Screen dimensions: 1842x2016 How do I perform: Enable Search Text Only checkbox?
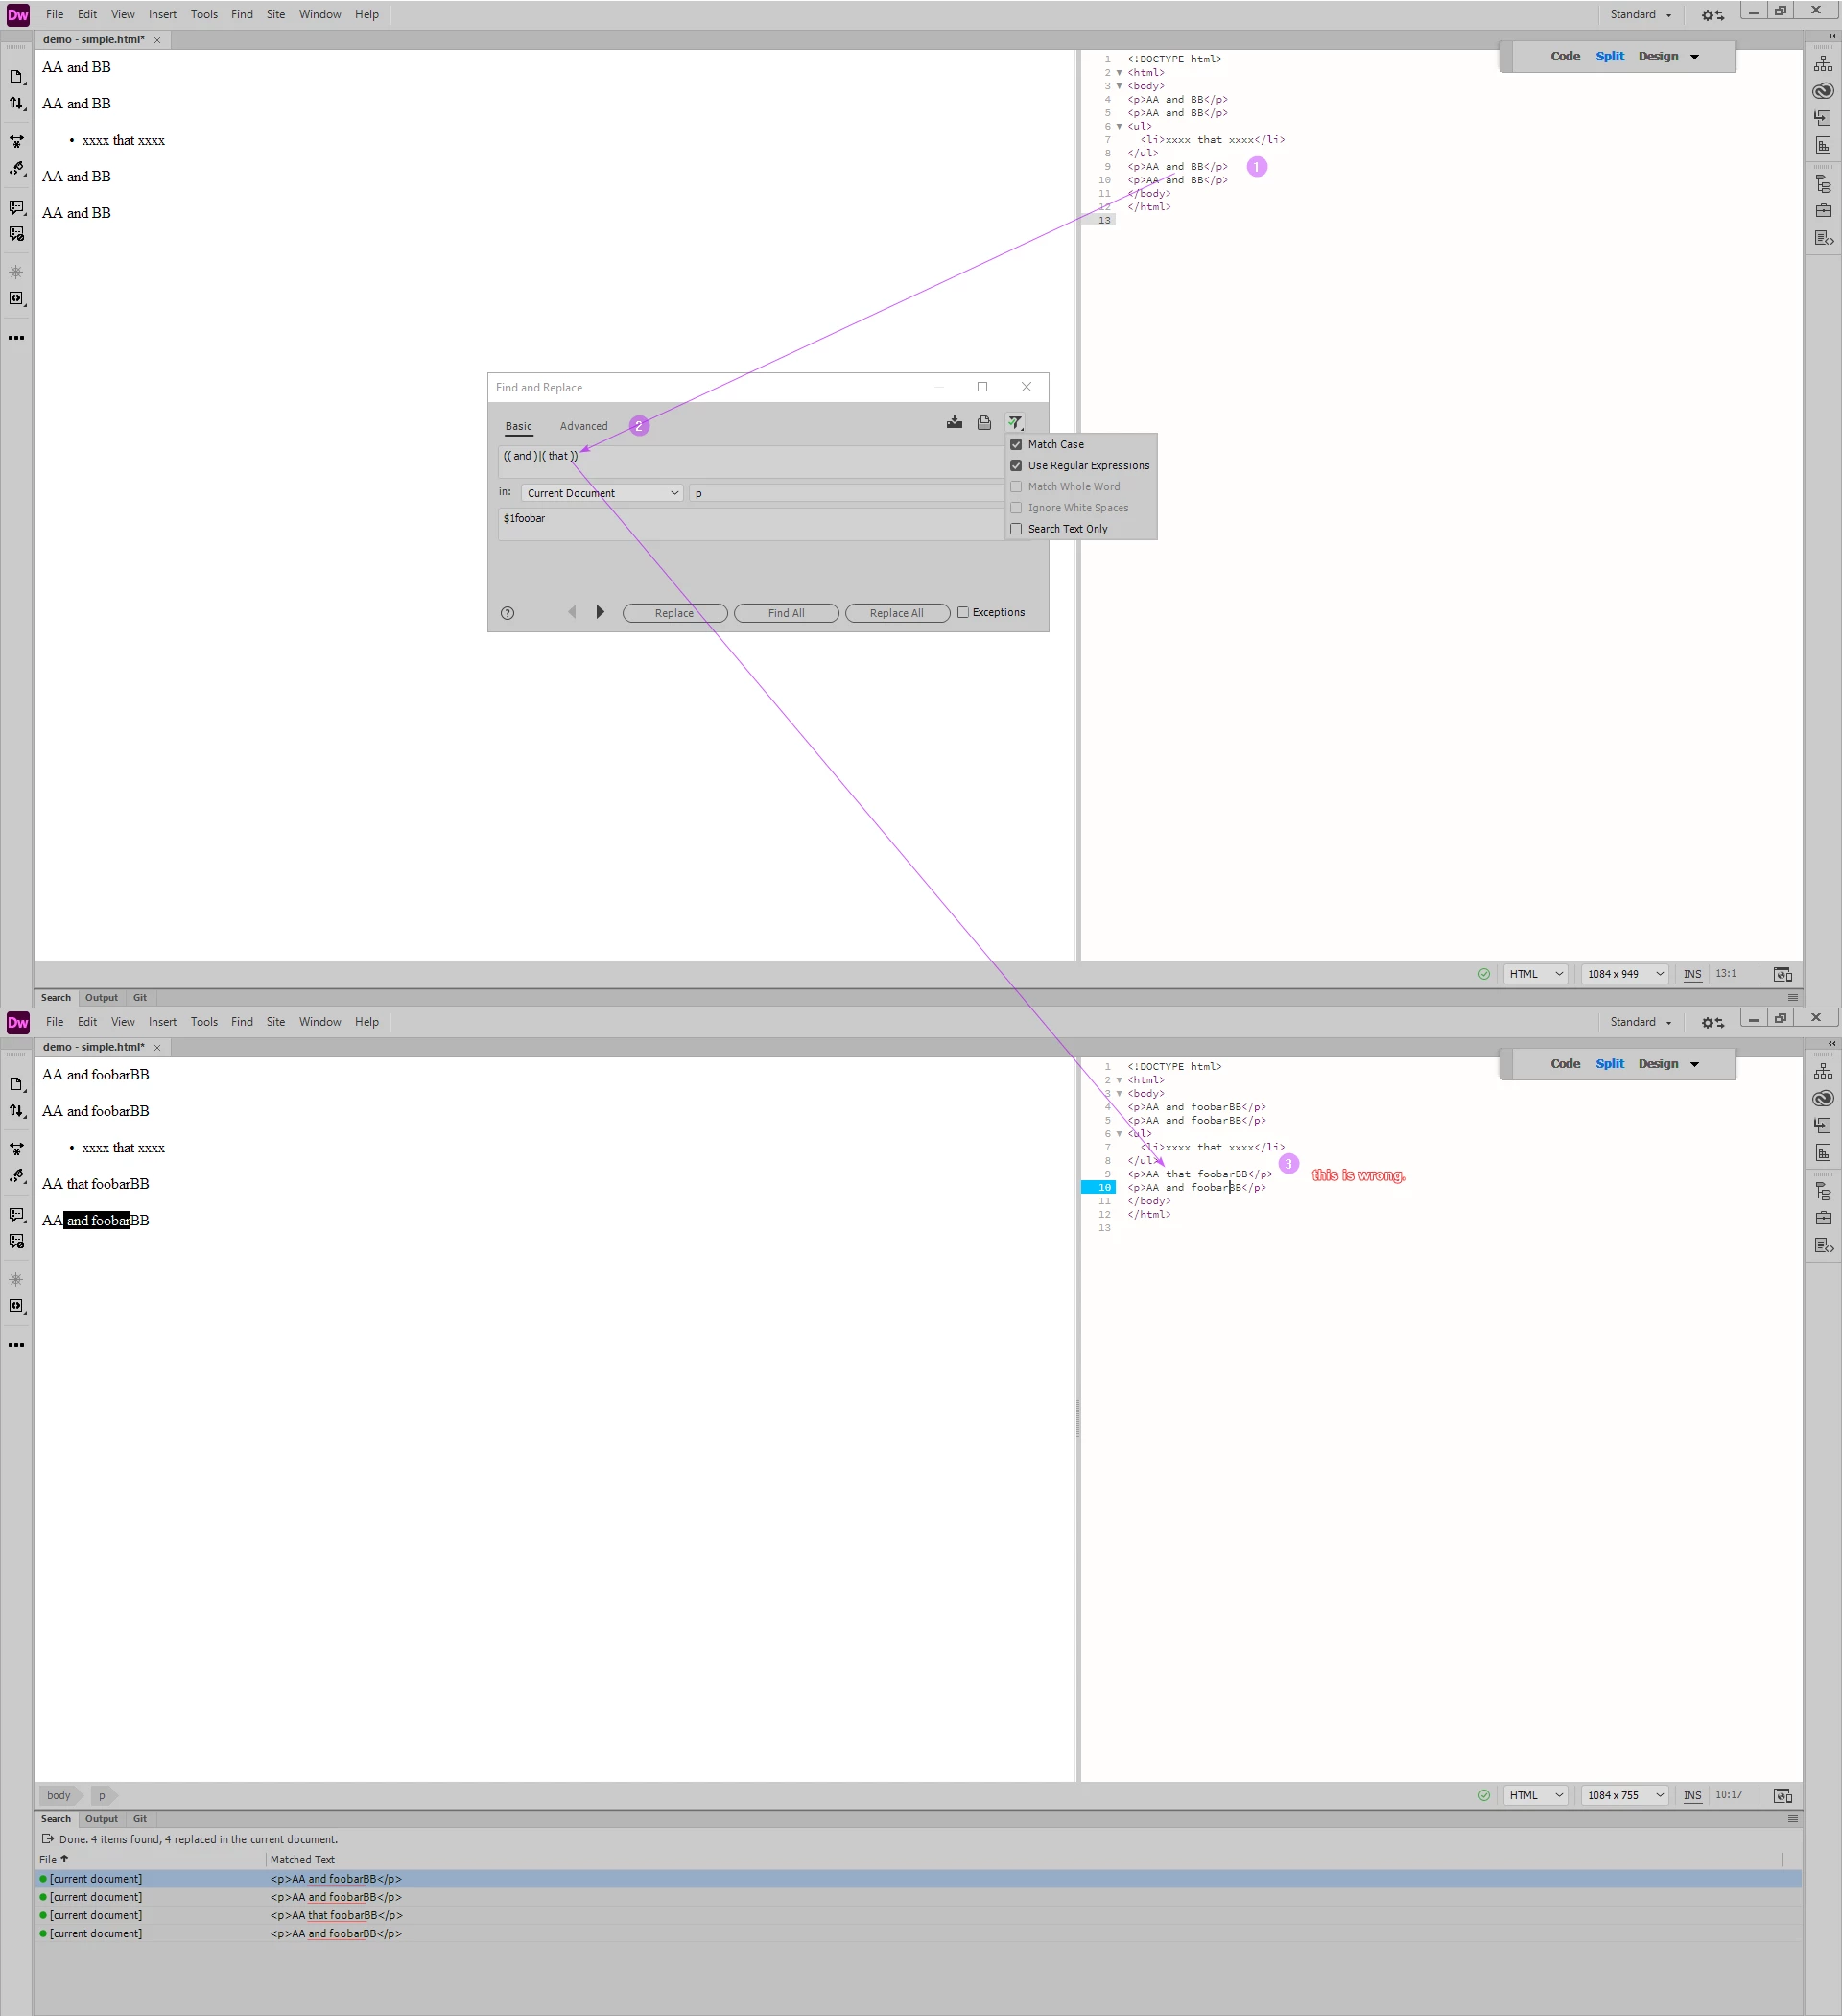point(1016,529)
